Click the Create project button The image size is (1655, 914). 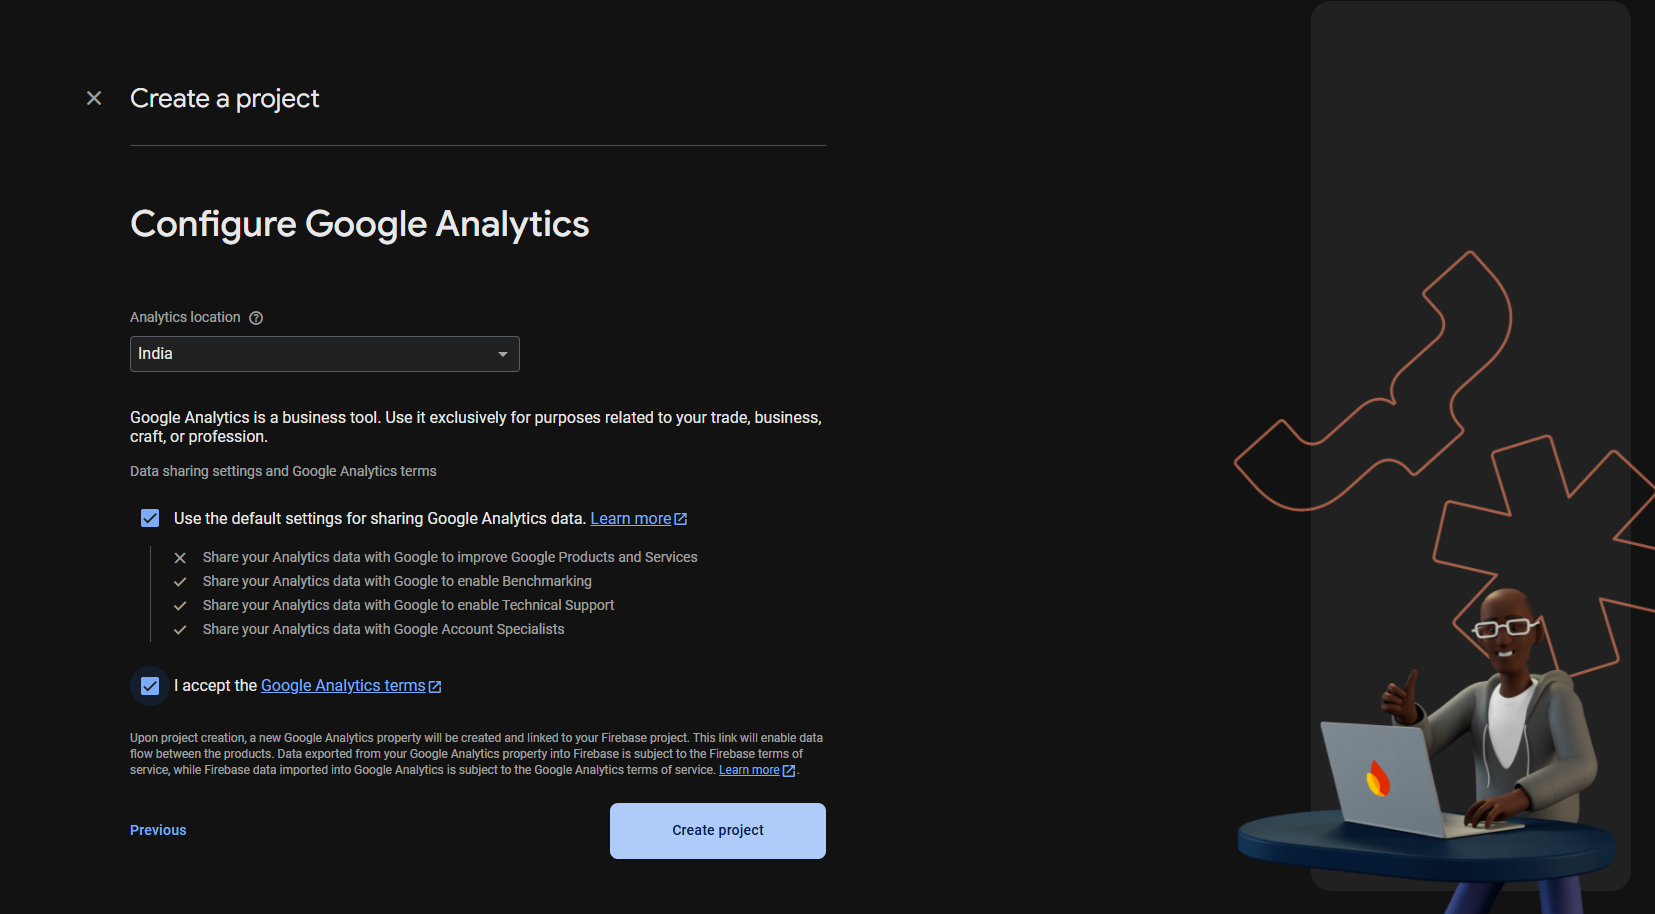coord(718,831)
